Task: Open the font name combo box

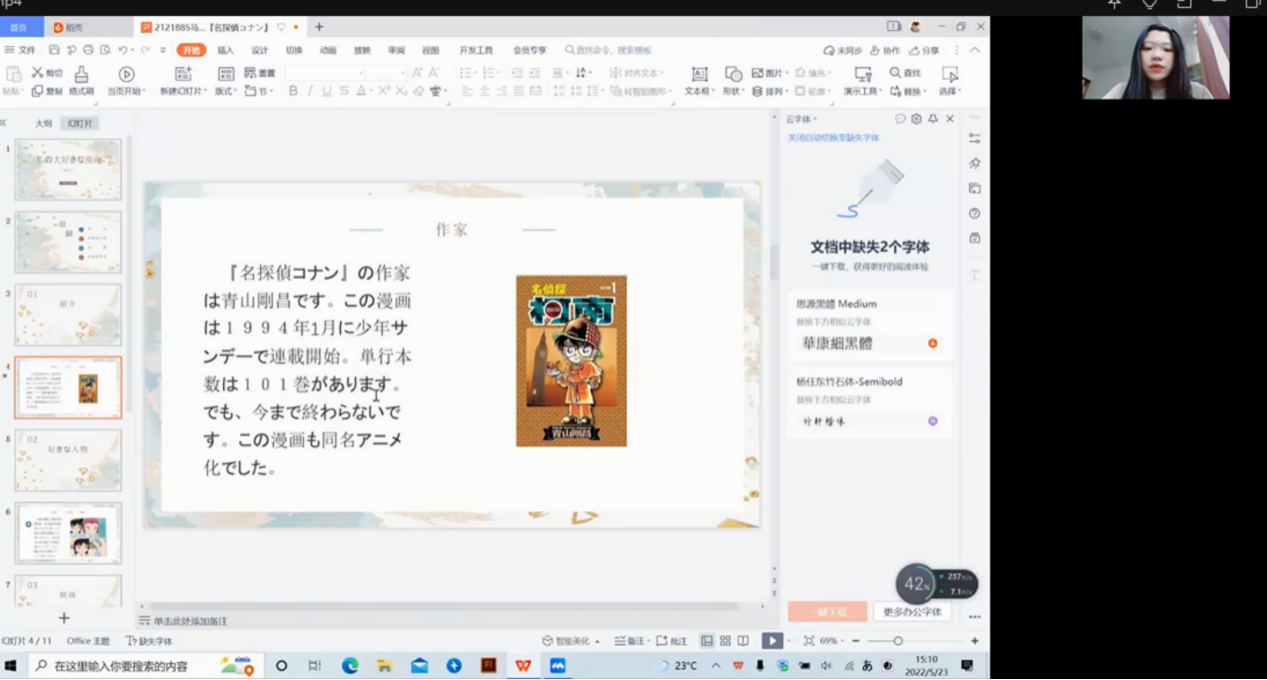Action: point(324,73)
